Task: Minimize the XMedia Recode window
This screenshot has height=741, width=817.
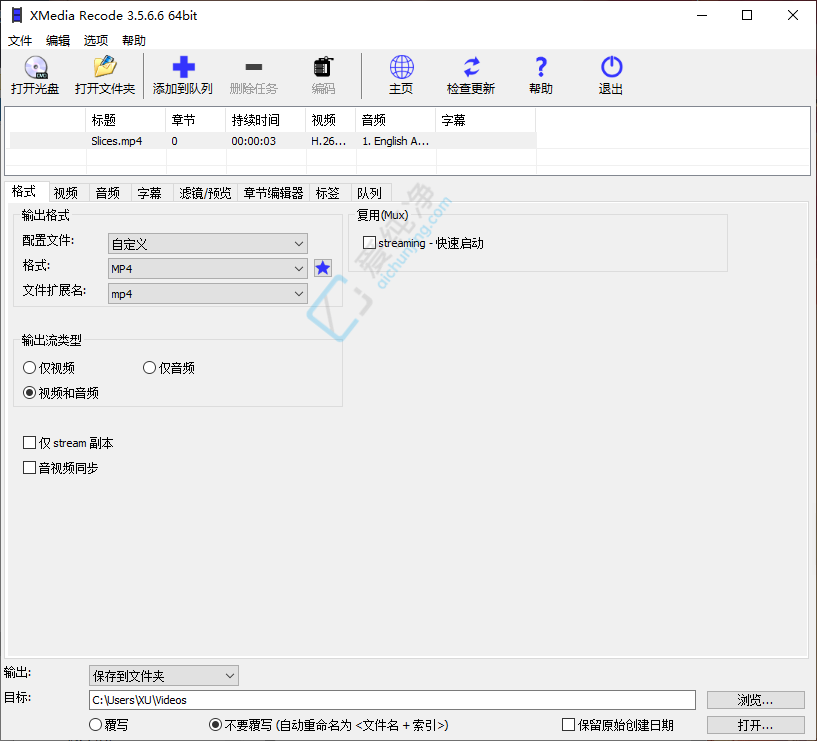Action: (702, 15)
